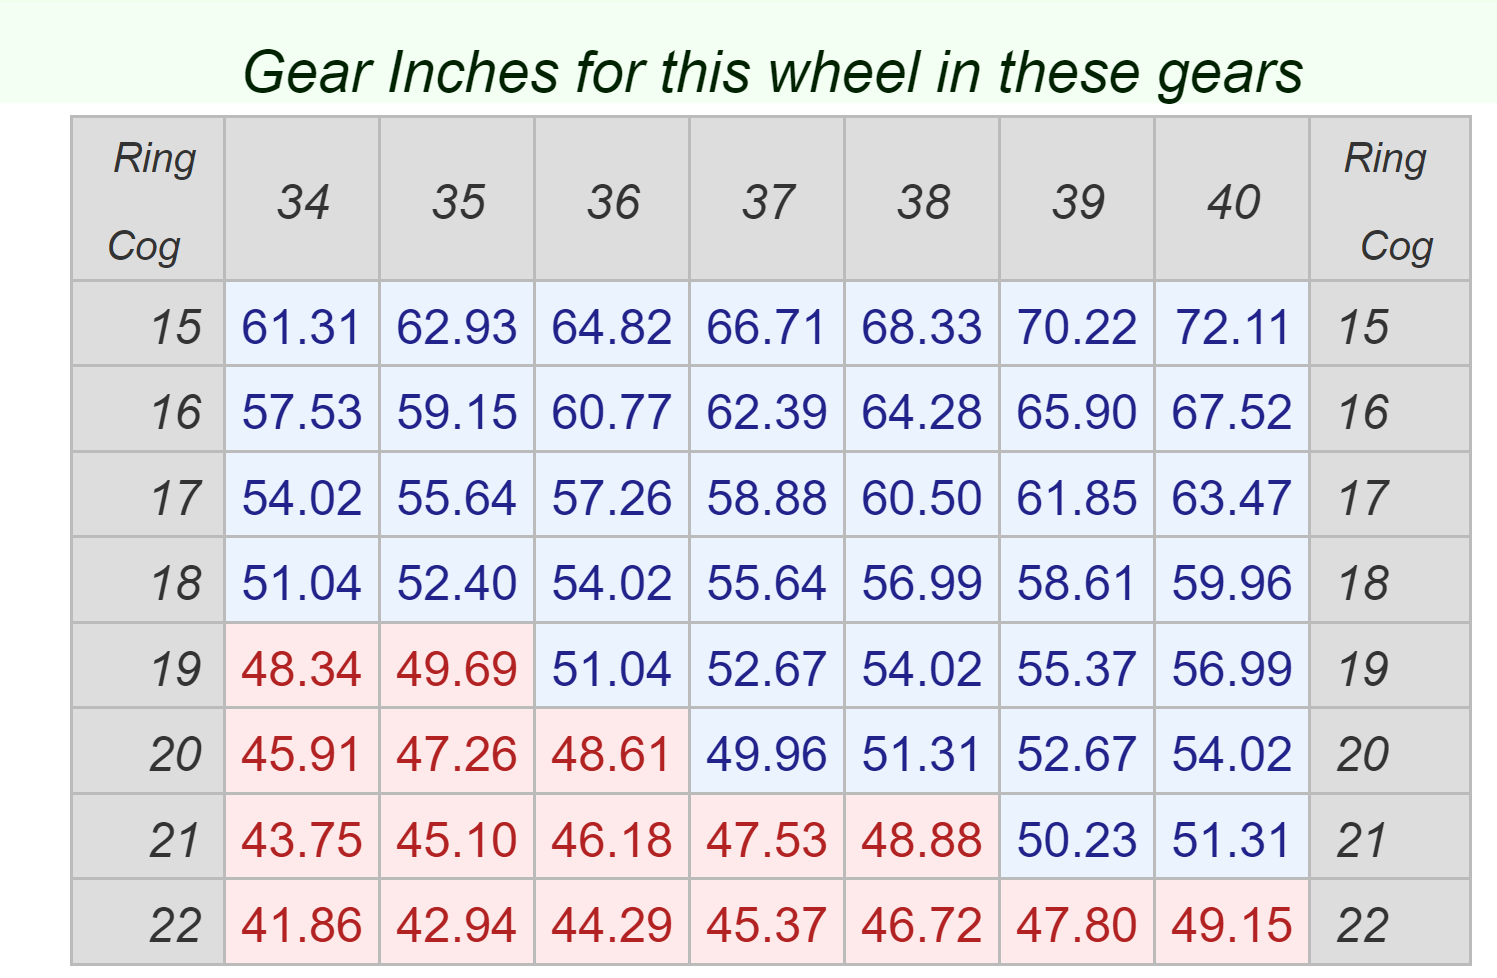Click the 61.31 gear inches cell

pos(301,327)
